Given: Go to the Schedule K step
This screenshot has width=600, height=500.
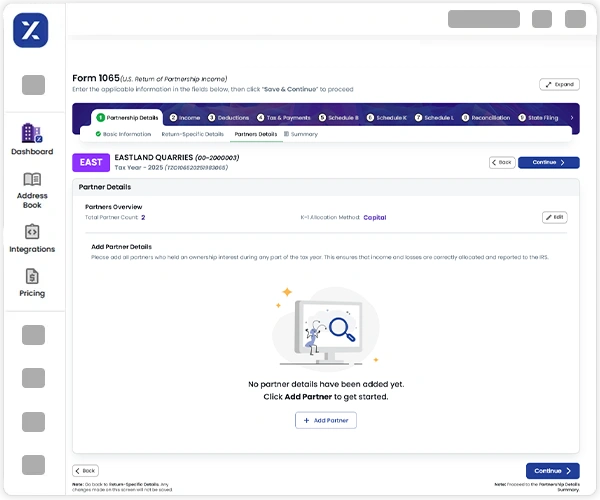Looking at the screenshot, I should pyautogui.click(x=387, y=118).
